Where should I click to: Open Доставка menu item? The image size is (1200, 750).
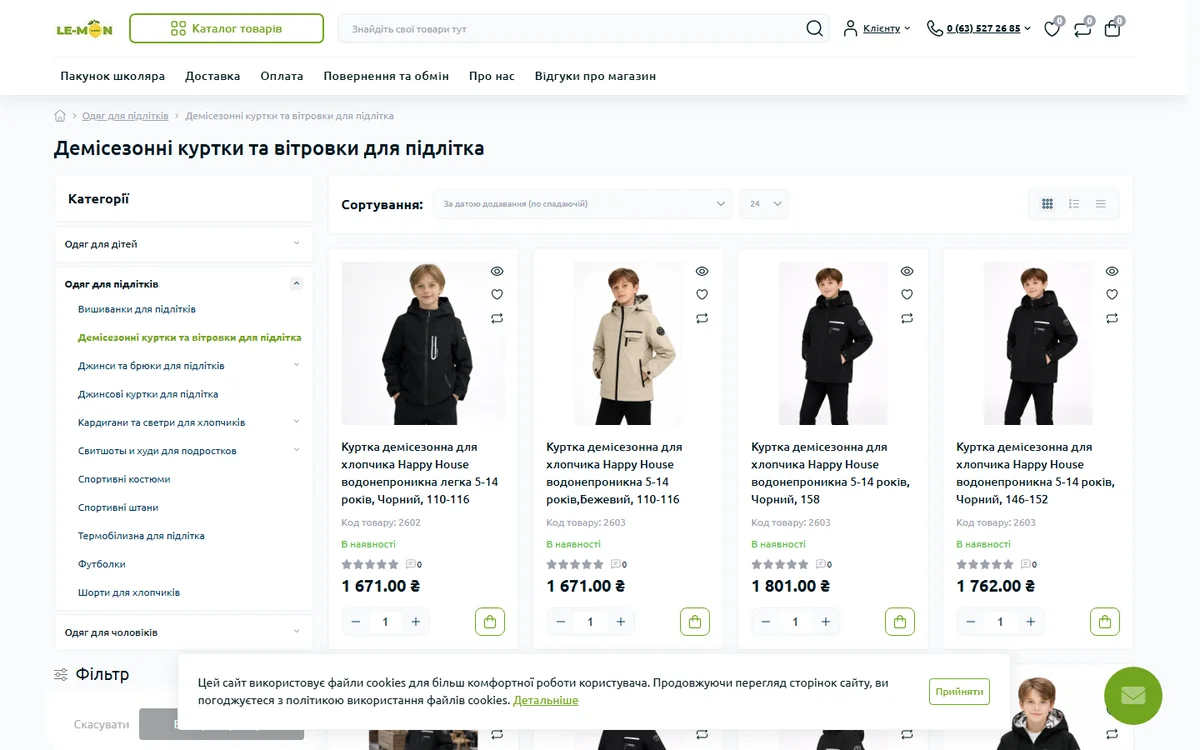(213, 76)
